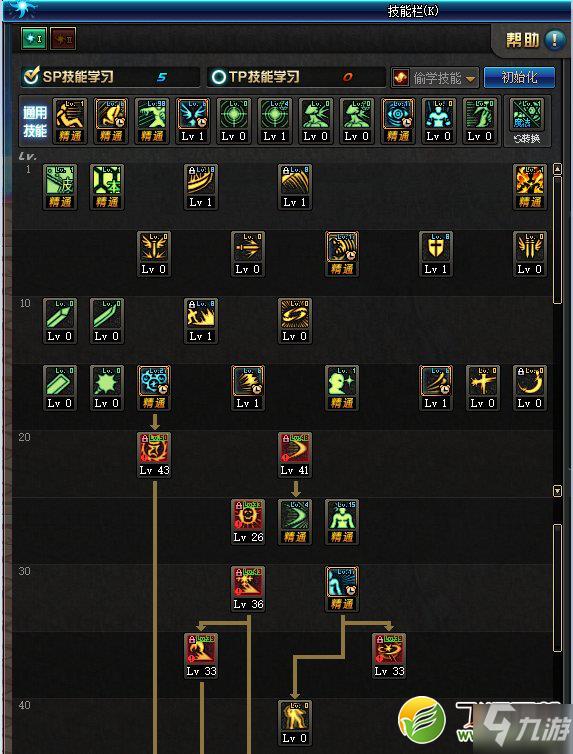573x754 pixels.
Task: Click the scrollbar down arrow
Action: [558, 491]
